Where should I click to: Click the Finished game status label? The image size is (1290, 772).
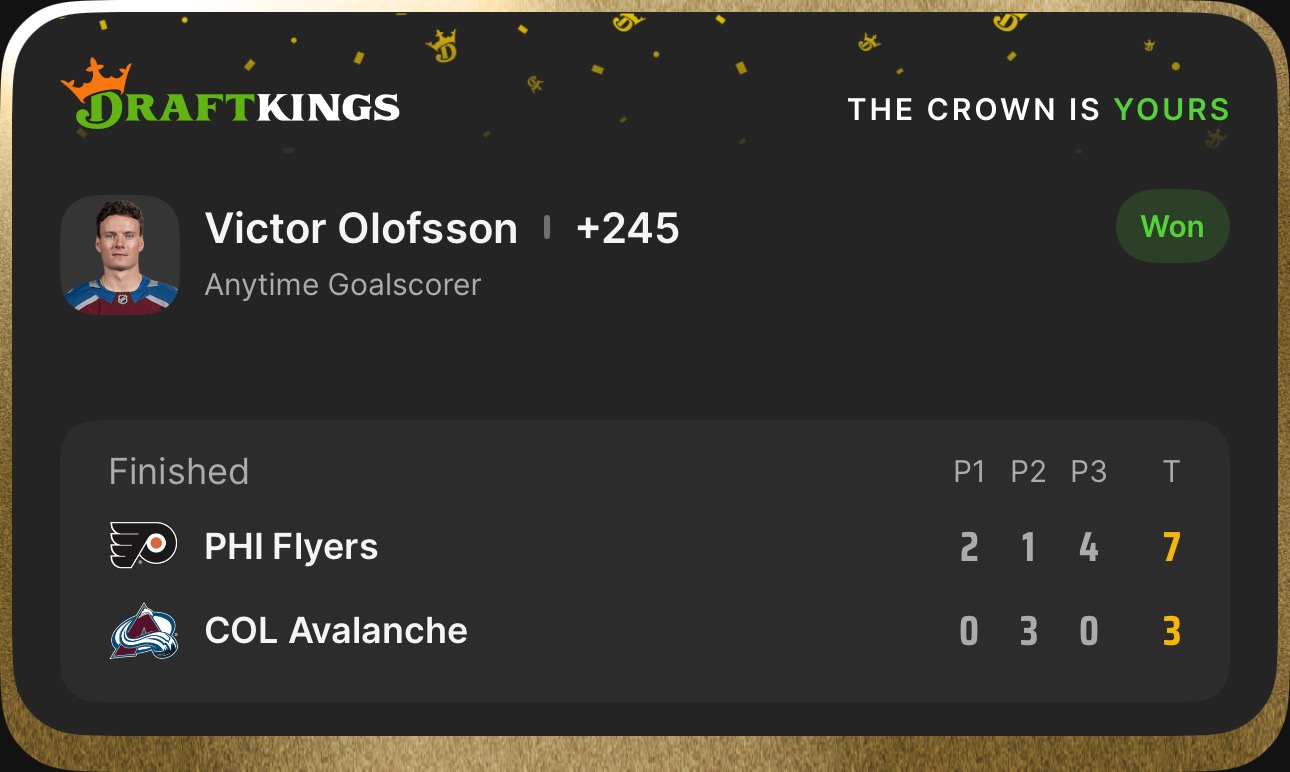click(x=179, y=471)
